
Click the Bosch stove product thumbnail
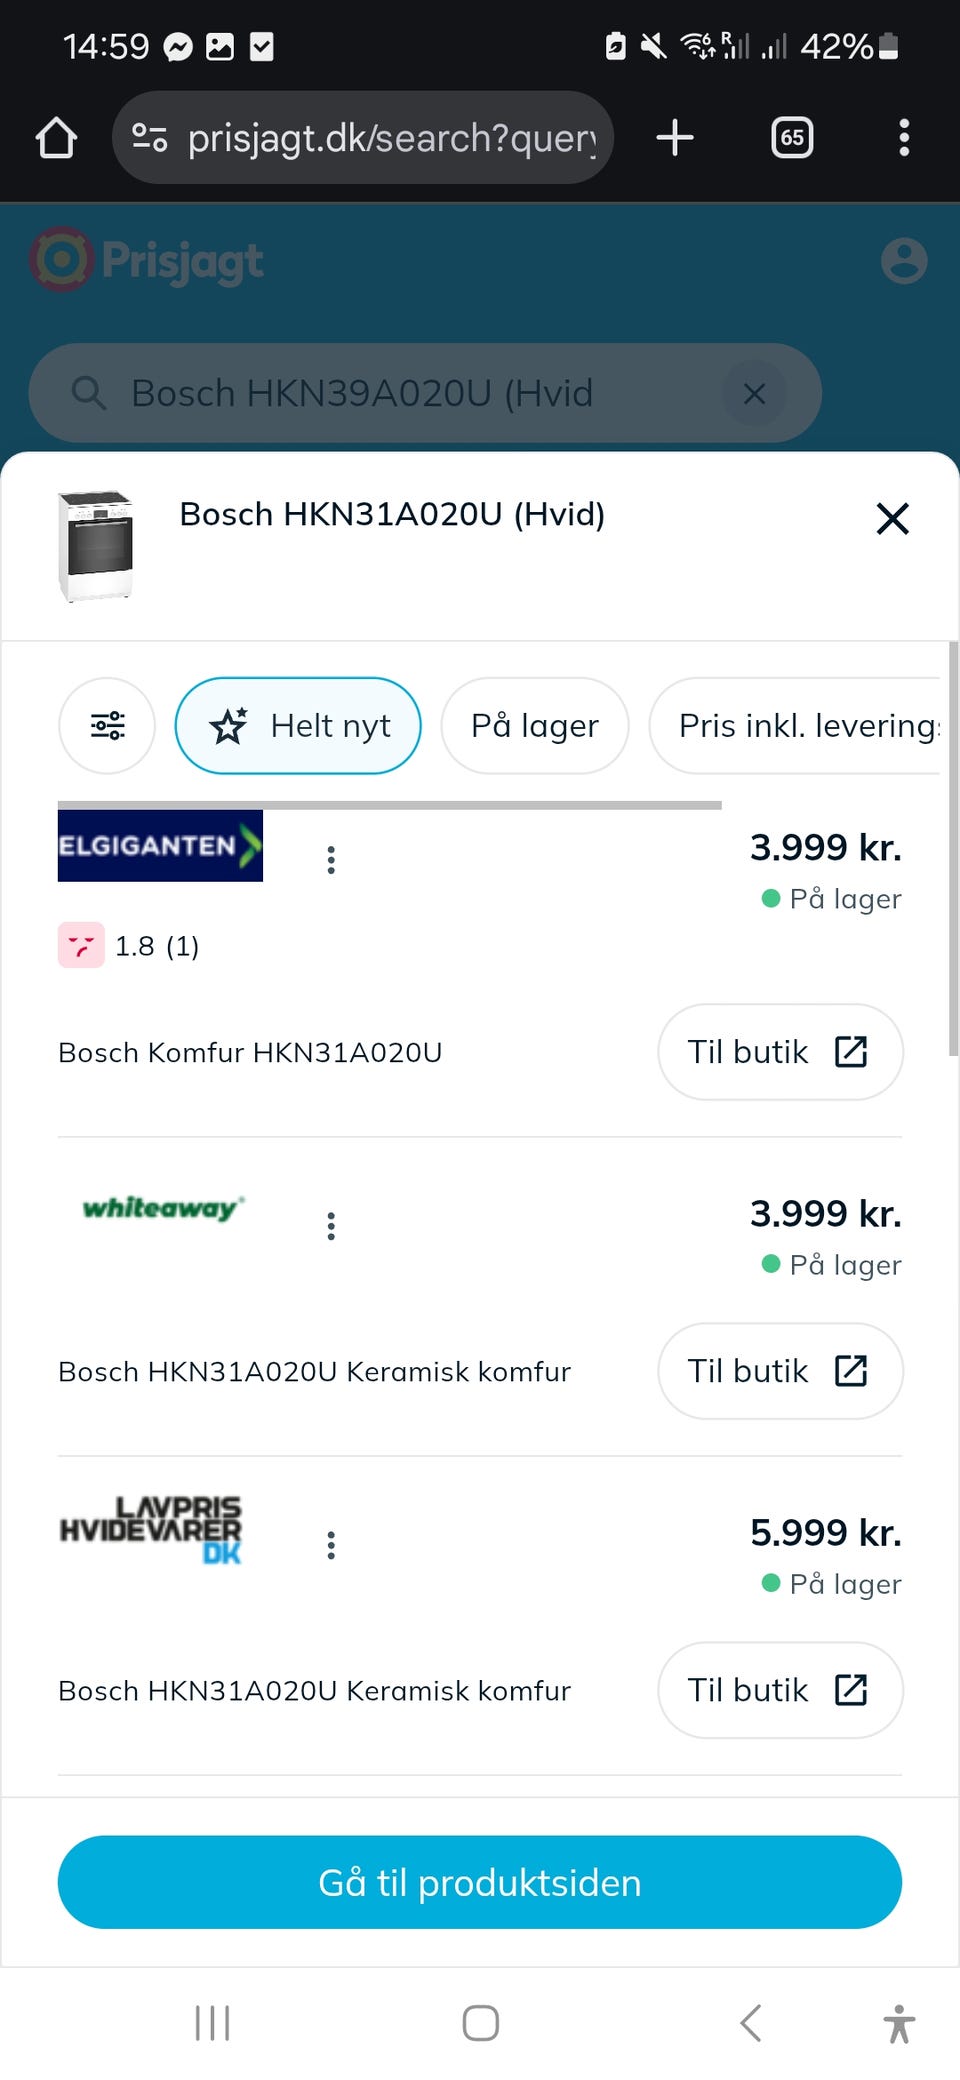tap(95, 545)
